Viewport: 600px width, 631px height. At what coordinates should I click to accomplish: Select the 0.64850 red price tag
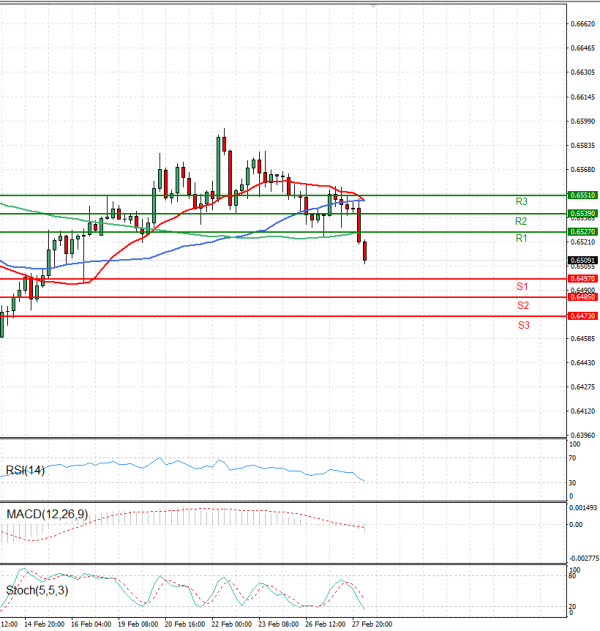click(x=583, y=297)
